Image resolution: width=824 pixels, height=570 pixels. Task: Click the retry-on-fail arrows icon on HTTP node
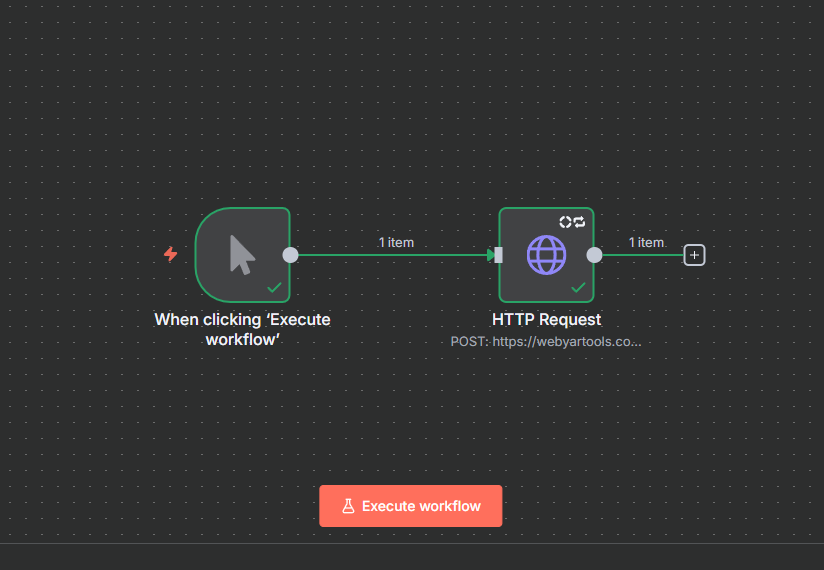(580, 222)
